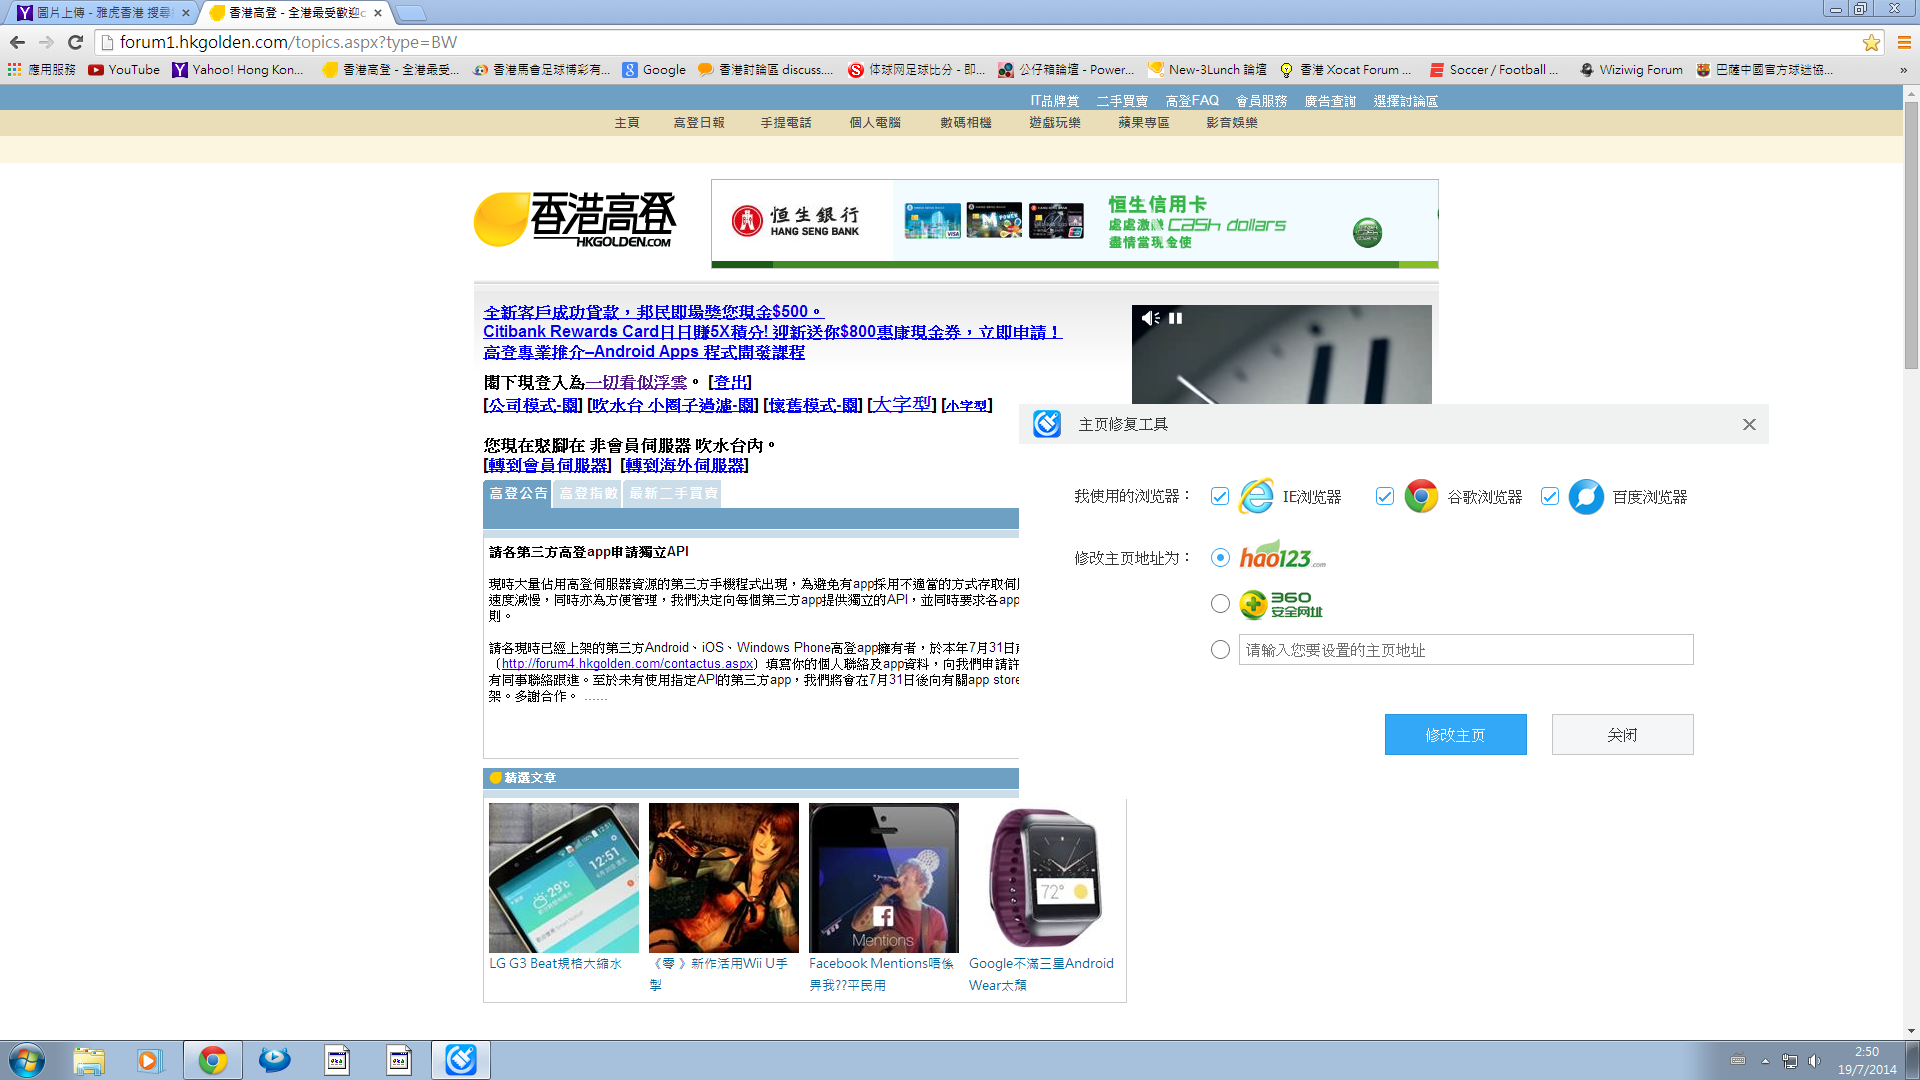Screen dimensions: 1920x1080
Task: Toggle the IE browser checkbox
Action: pos(1219,496)
